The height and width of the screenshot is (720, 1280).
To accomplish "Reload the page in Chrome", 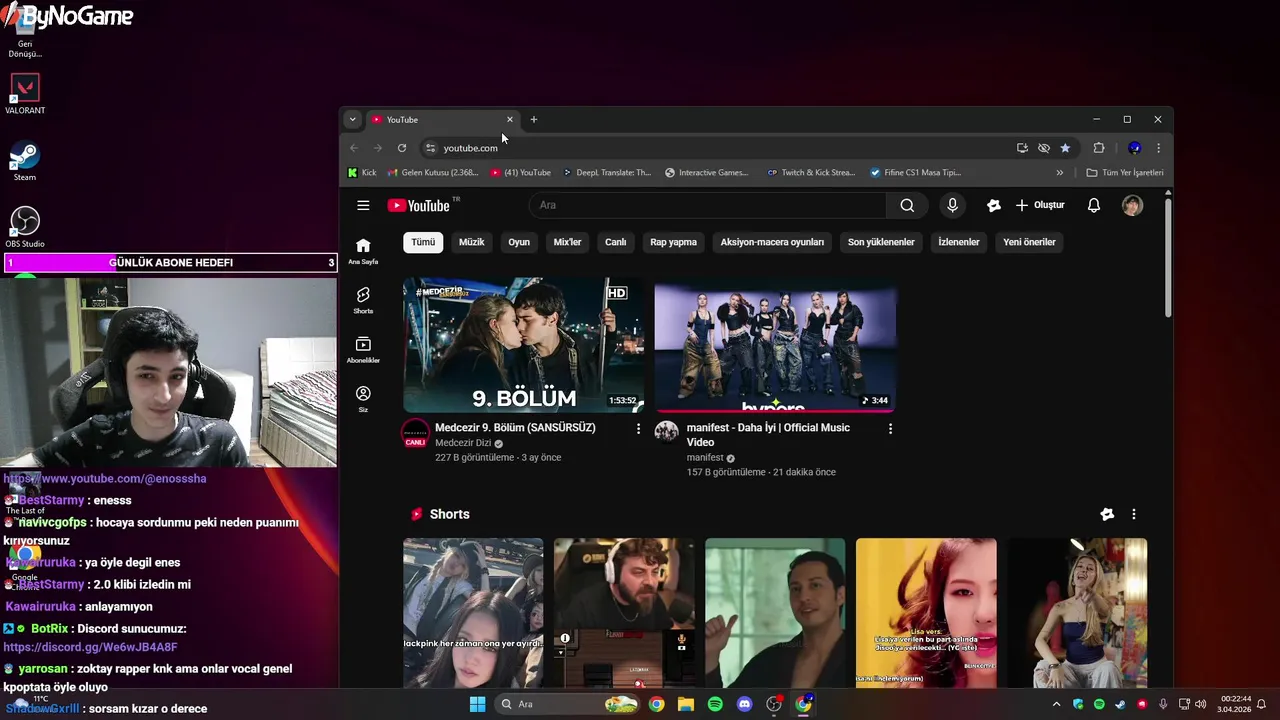I will point(402,148).
